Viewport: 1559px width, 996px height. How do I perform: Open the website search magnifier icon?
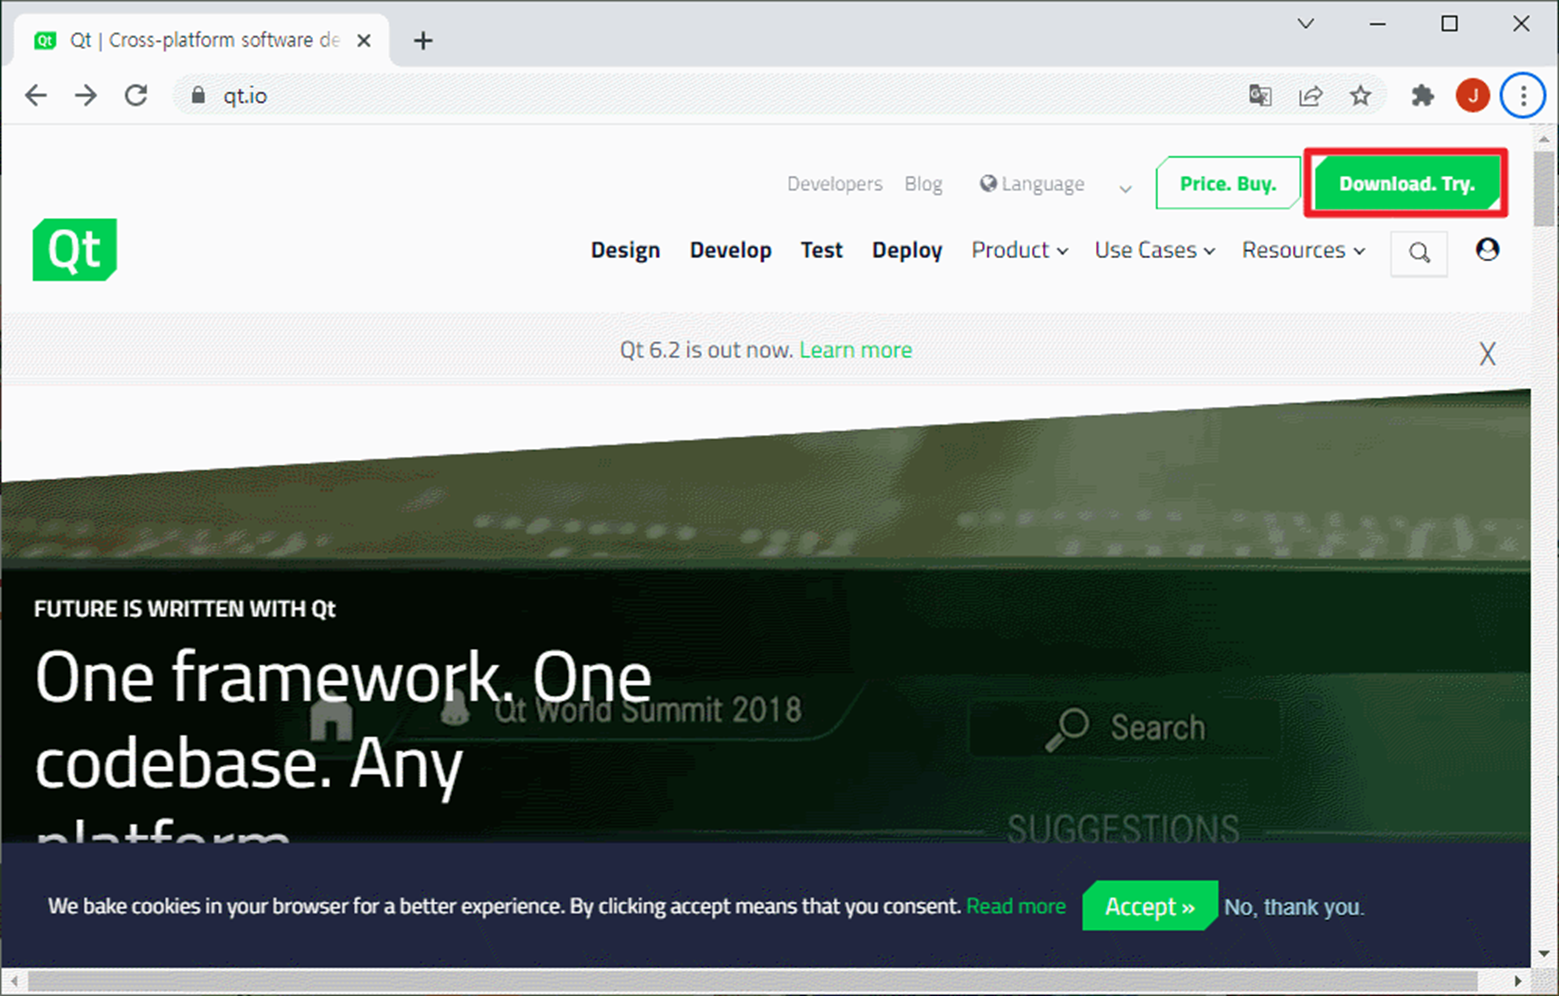(1419, 252)
